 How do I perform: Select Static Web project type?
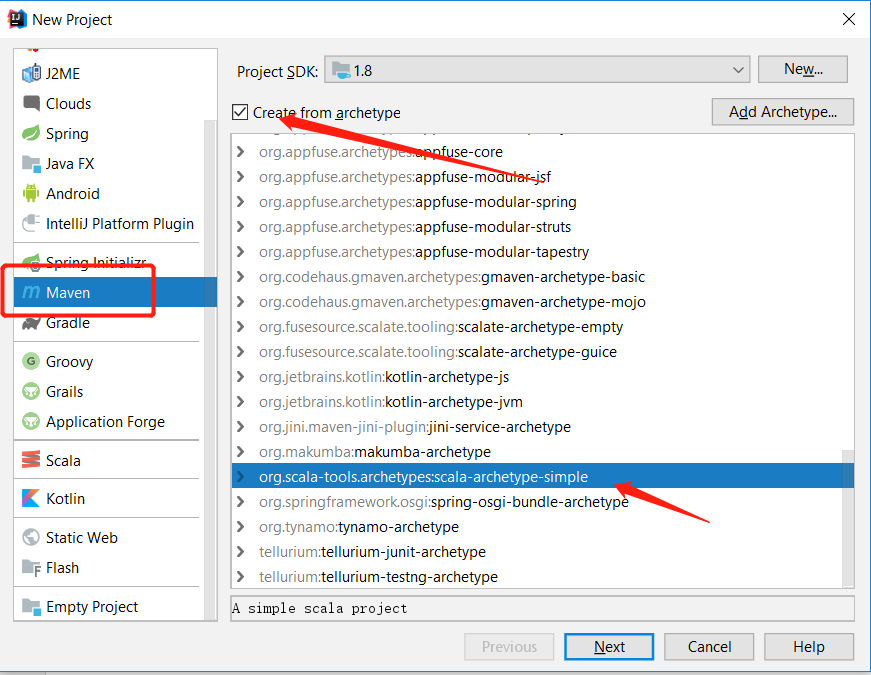[x=109, y=537]
